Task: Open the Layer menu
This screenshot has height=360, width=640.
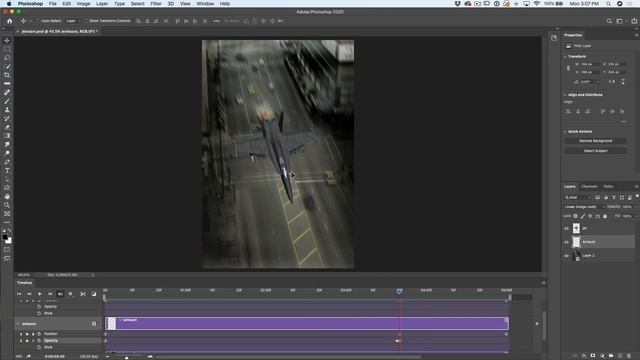Action: 102,4
